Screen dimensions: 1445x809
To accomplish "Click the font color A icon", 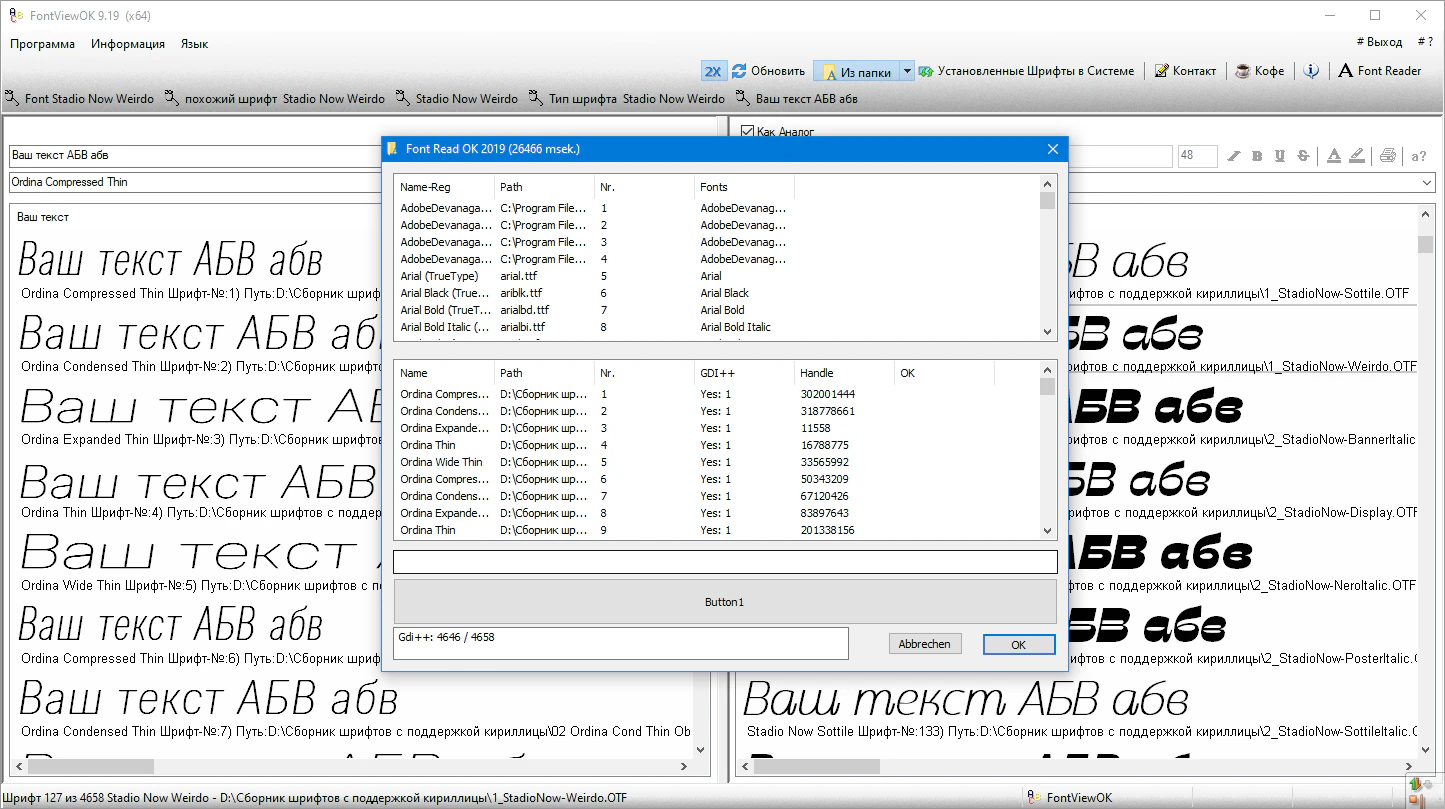I will (x=1333, y=156).
